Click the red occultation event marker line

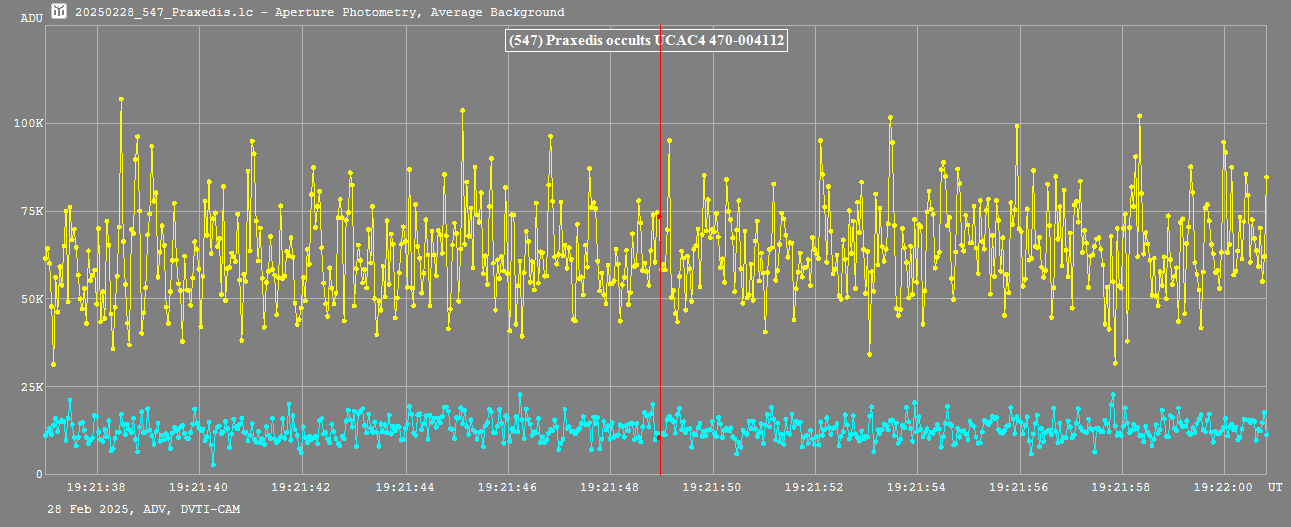click(x=660, y=250)
